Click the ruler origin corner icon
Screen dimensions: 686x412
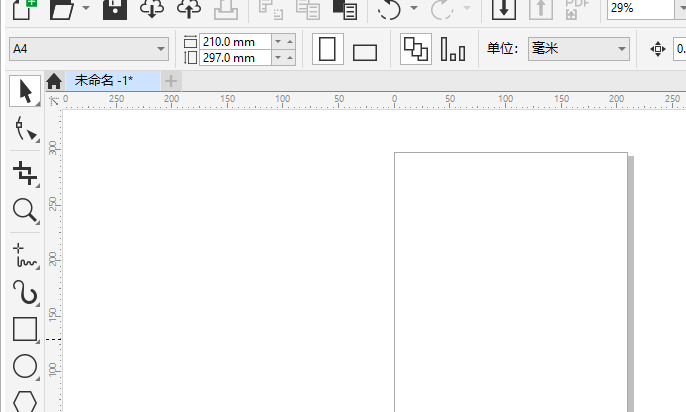tap(54, 101)
